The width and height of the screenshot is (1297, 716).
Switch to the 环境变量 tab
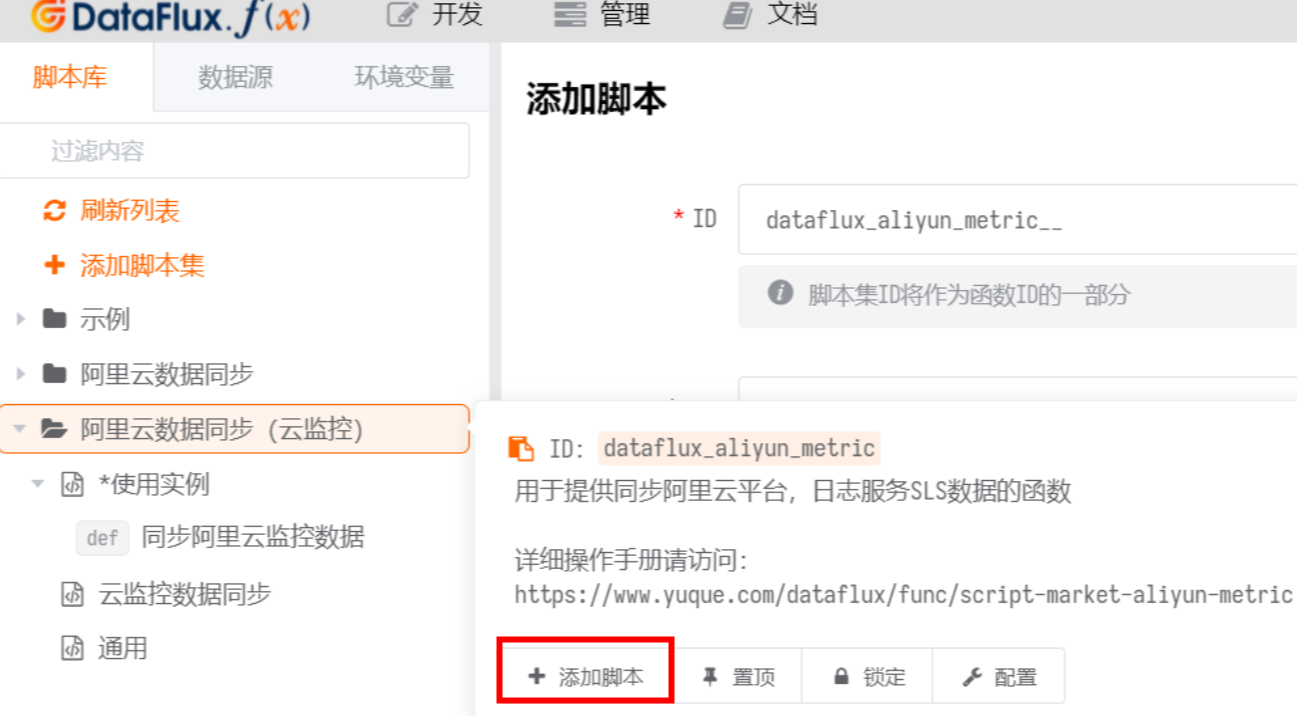404,77
